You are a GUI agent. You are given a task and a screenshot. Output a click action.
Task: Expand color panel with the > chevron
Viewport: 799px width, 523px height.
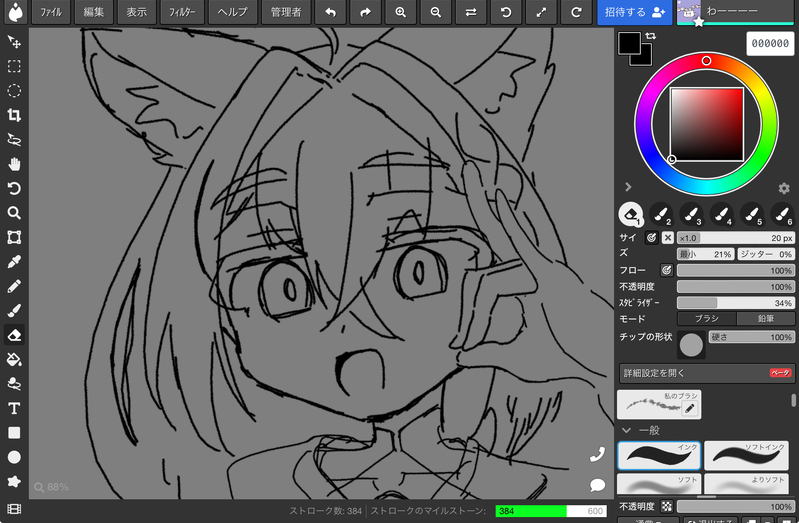(628, 187)
